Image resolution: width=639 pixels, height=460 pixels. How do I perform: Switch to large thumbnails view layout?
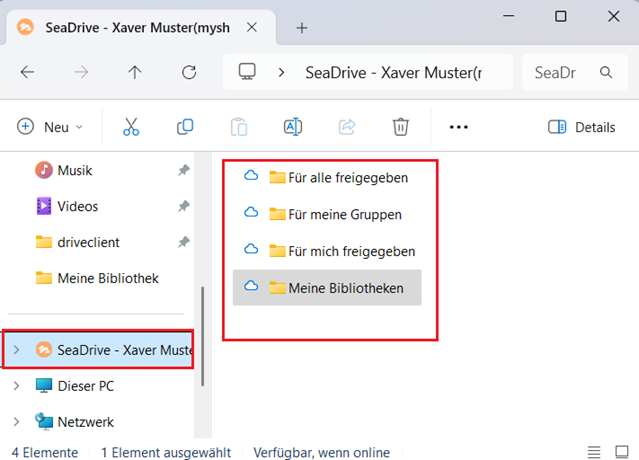click(620, 452)
